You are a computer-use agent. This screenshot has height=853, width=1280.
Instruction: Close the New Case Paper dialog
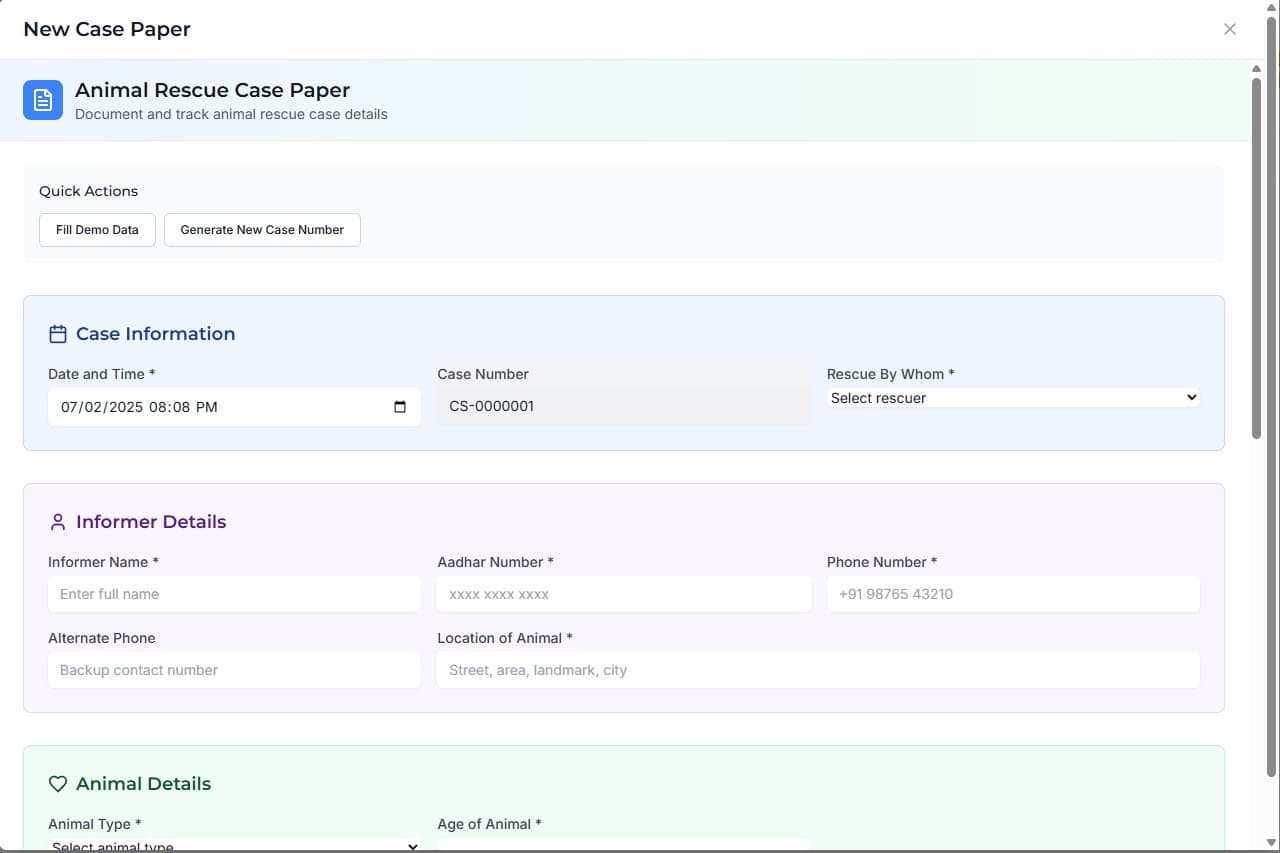pyautogui.click(x=1230, y=29)
